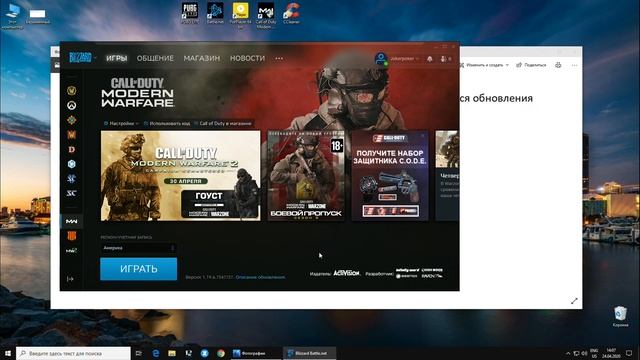
Task: Click the fullscreen expand arrow in Photos
Action: [574, 301]
